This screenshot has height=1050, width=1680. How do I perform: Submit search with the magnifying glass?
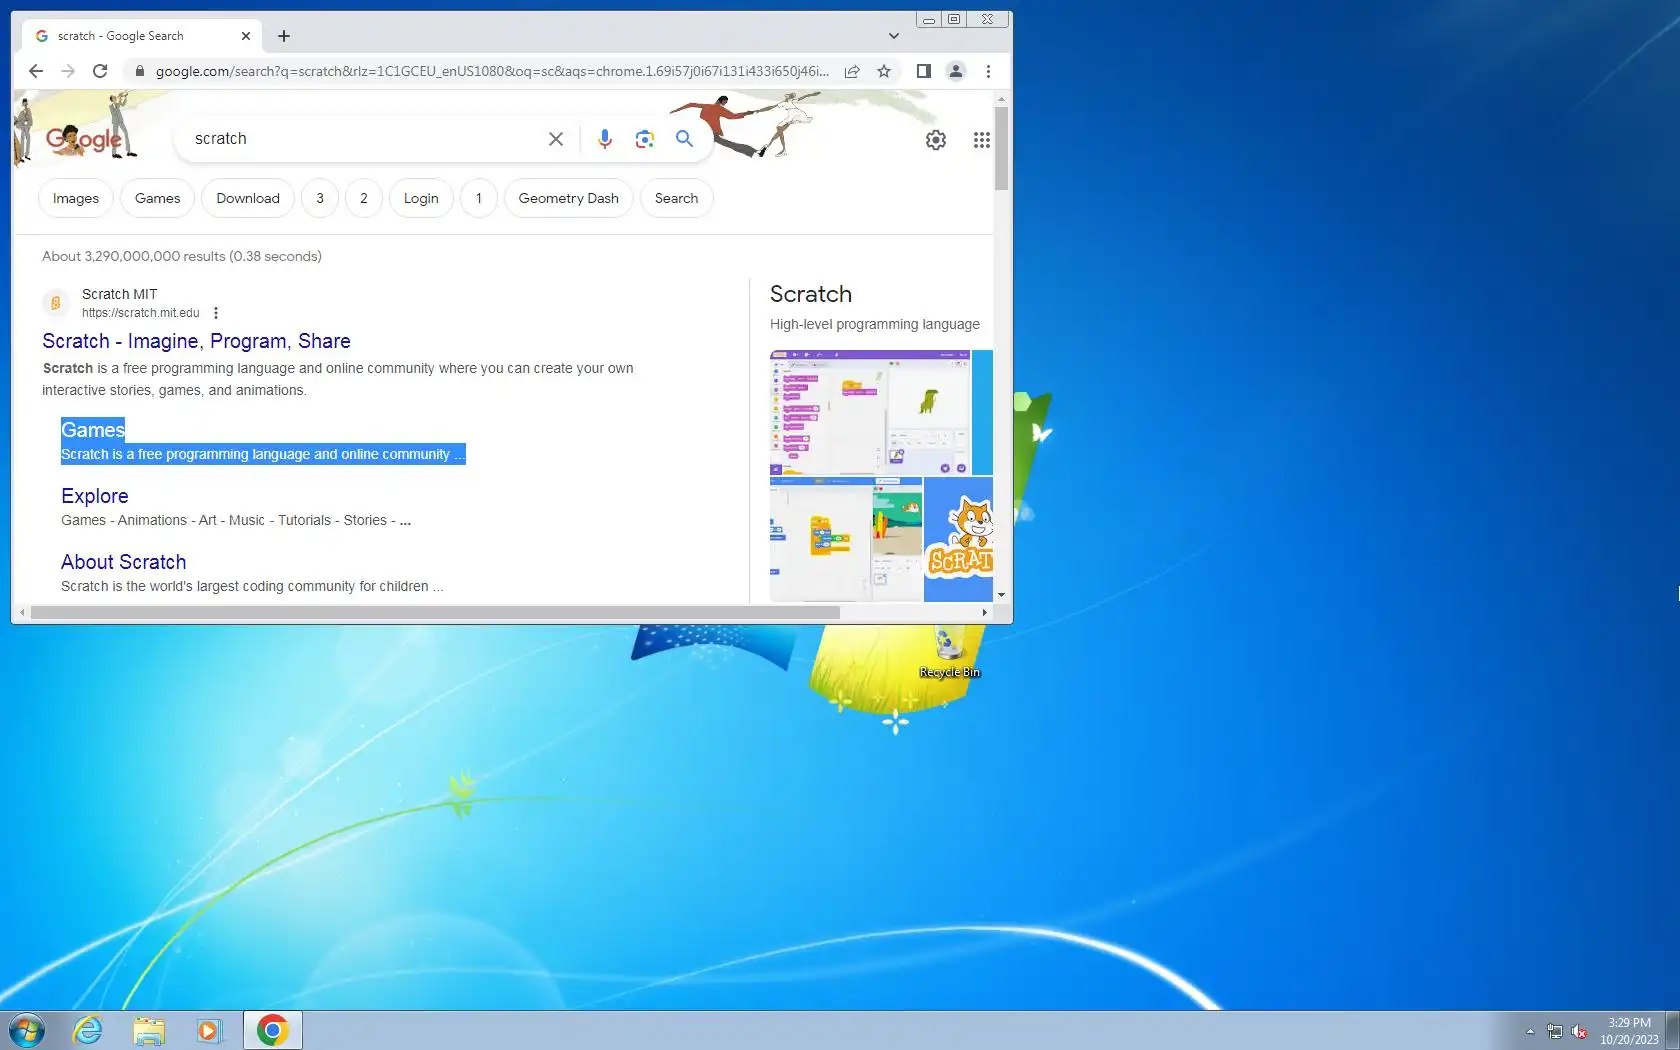pyautogui.click(x=684, y=139)
